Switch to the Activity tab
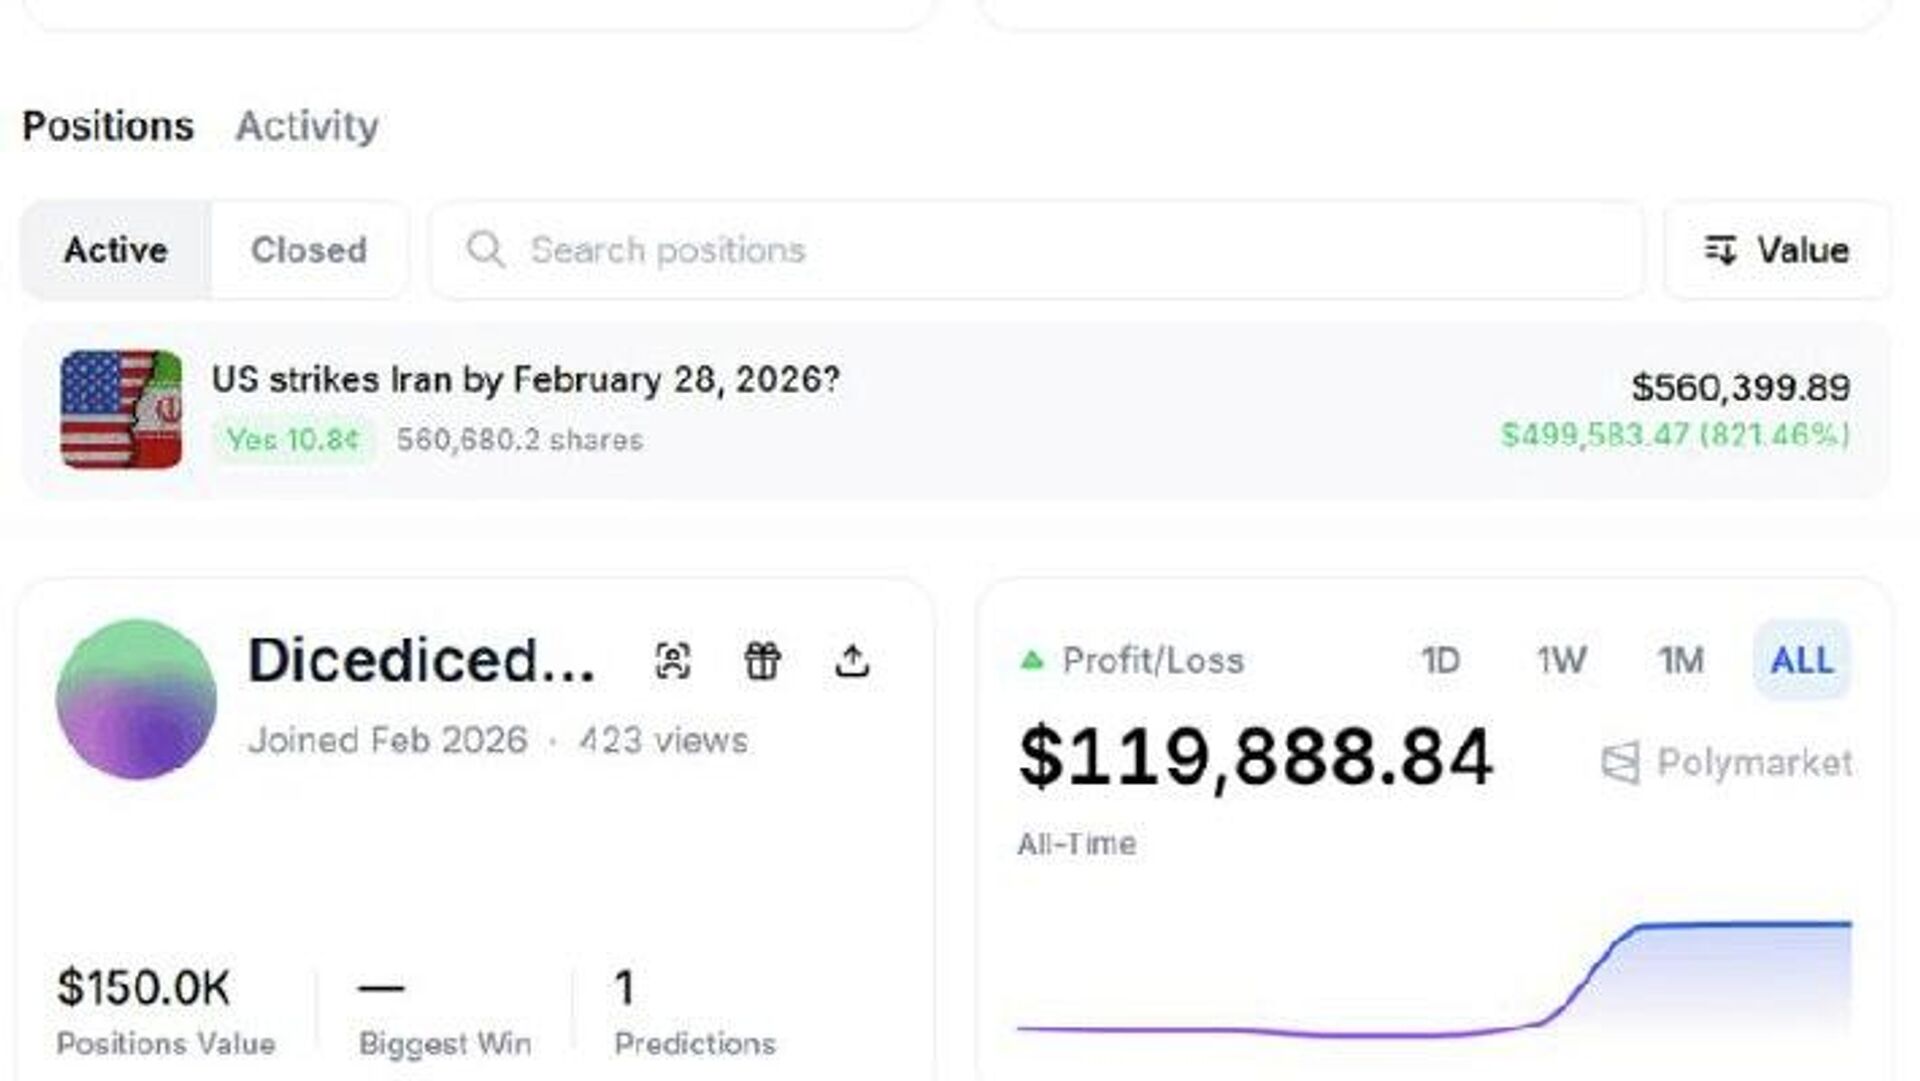 [x=306, y=126]
